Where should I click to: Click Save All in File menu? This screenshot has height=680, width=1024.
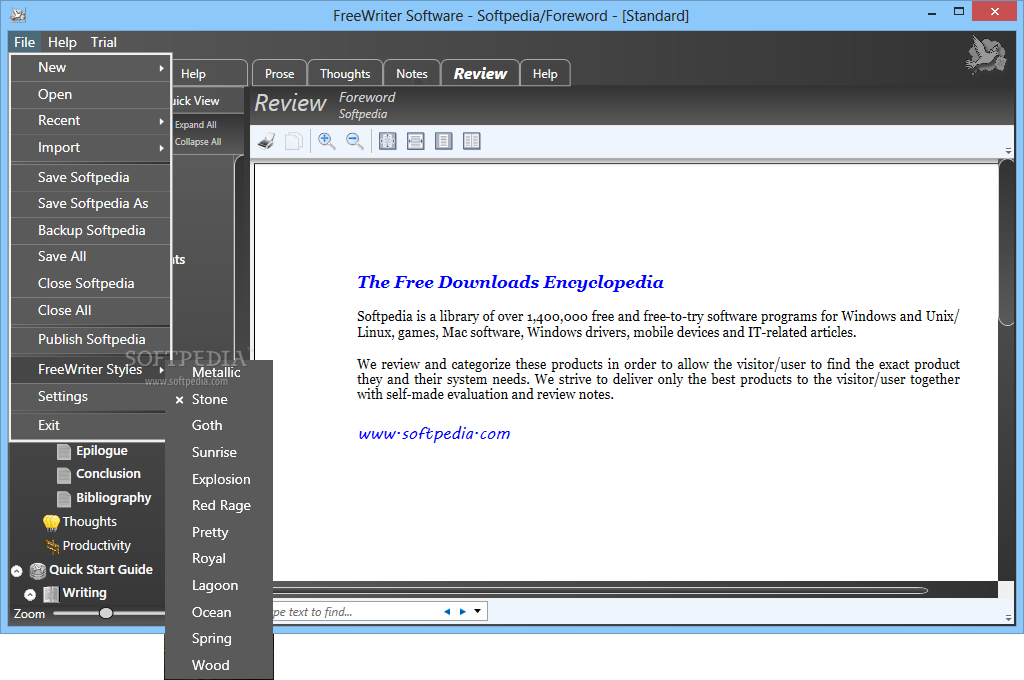(x=91, y=257)
